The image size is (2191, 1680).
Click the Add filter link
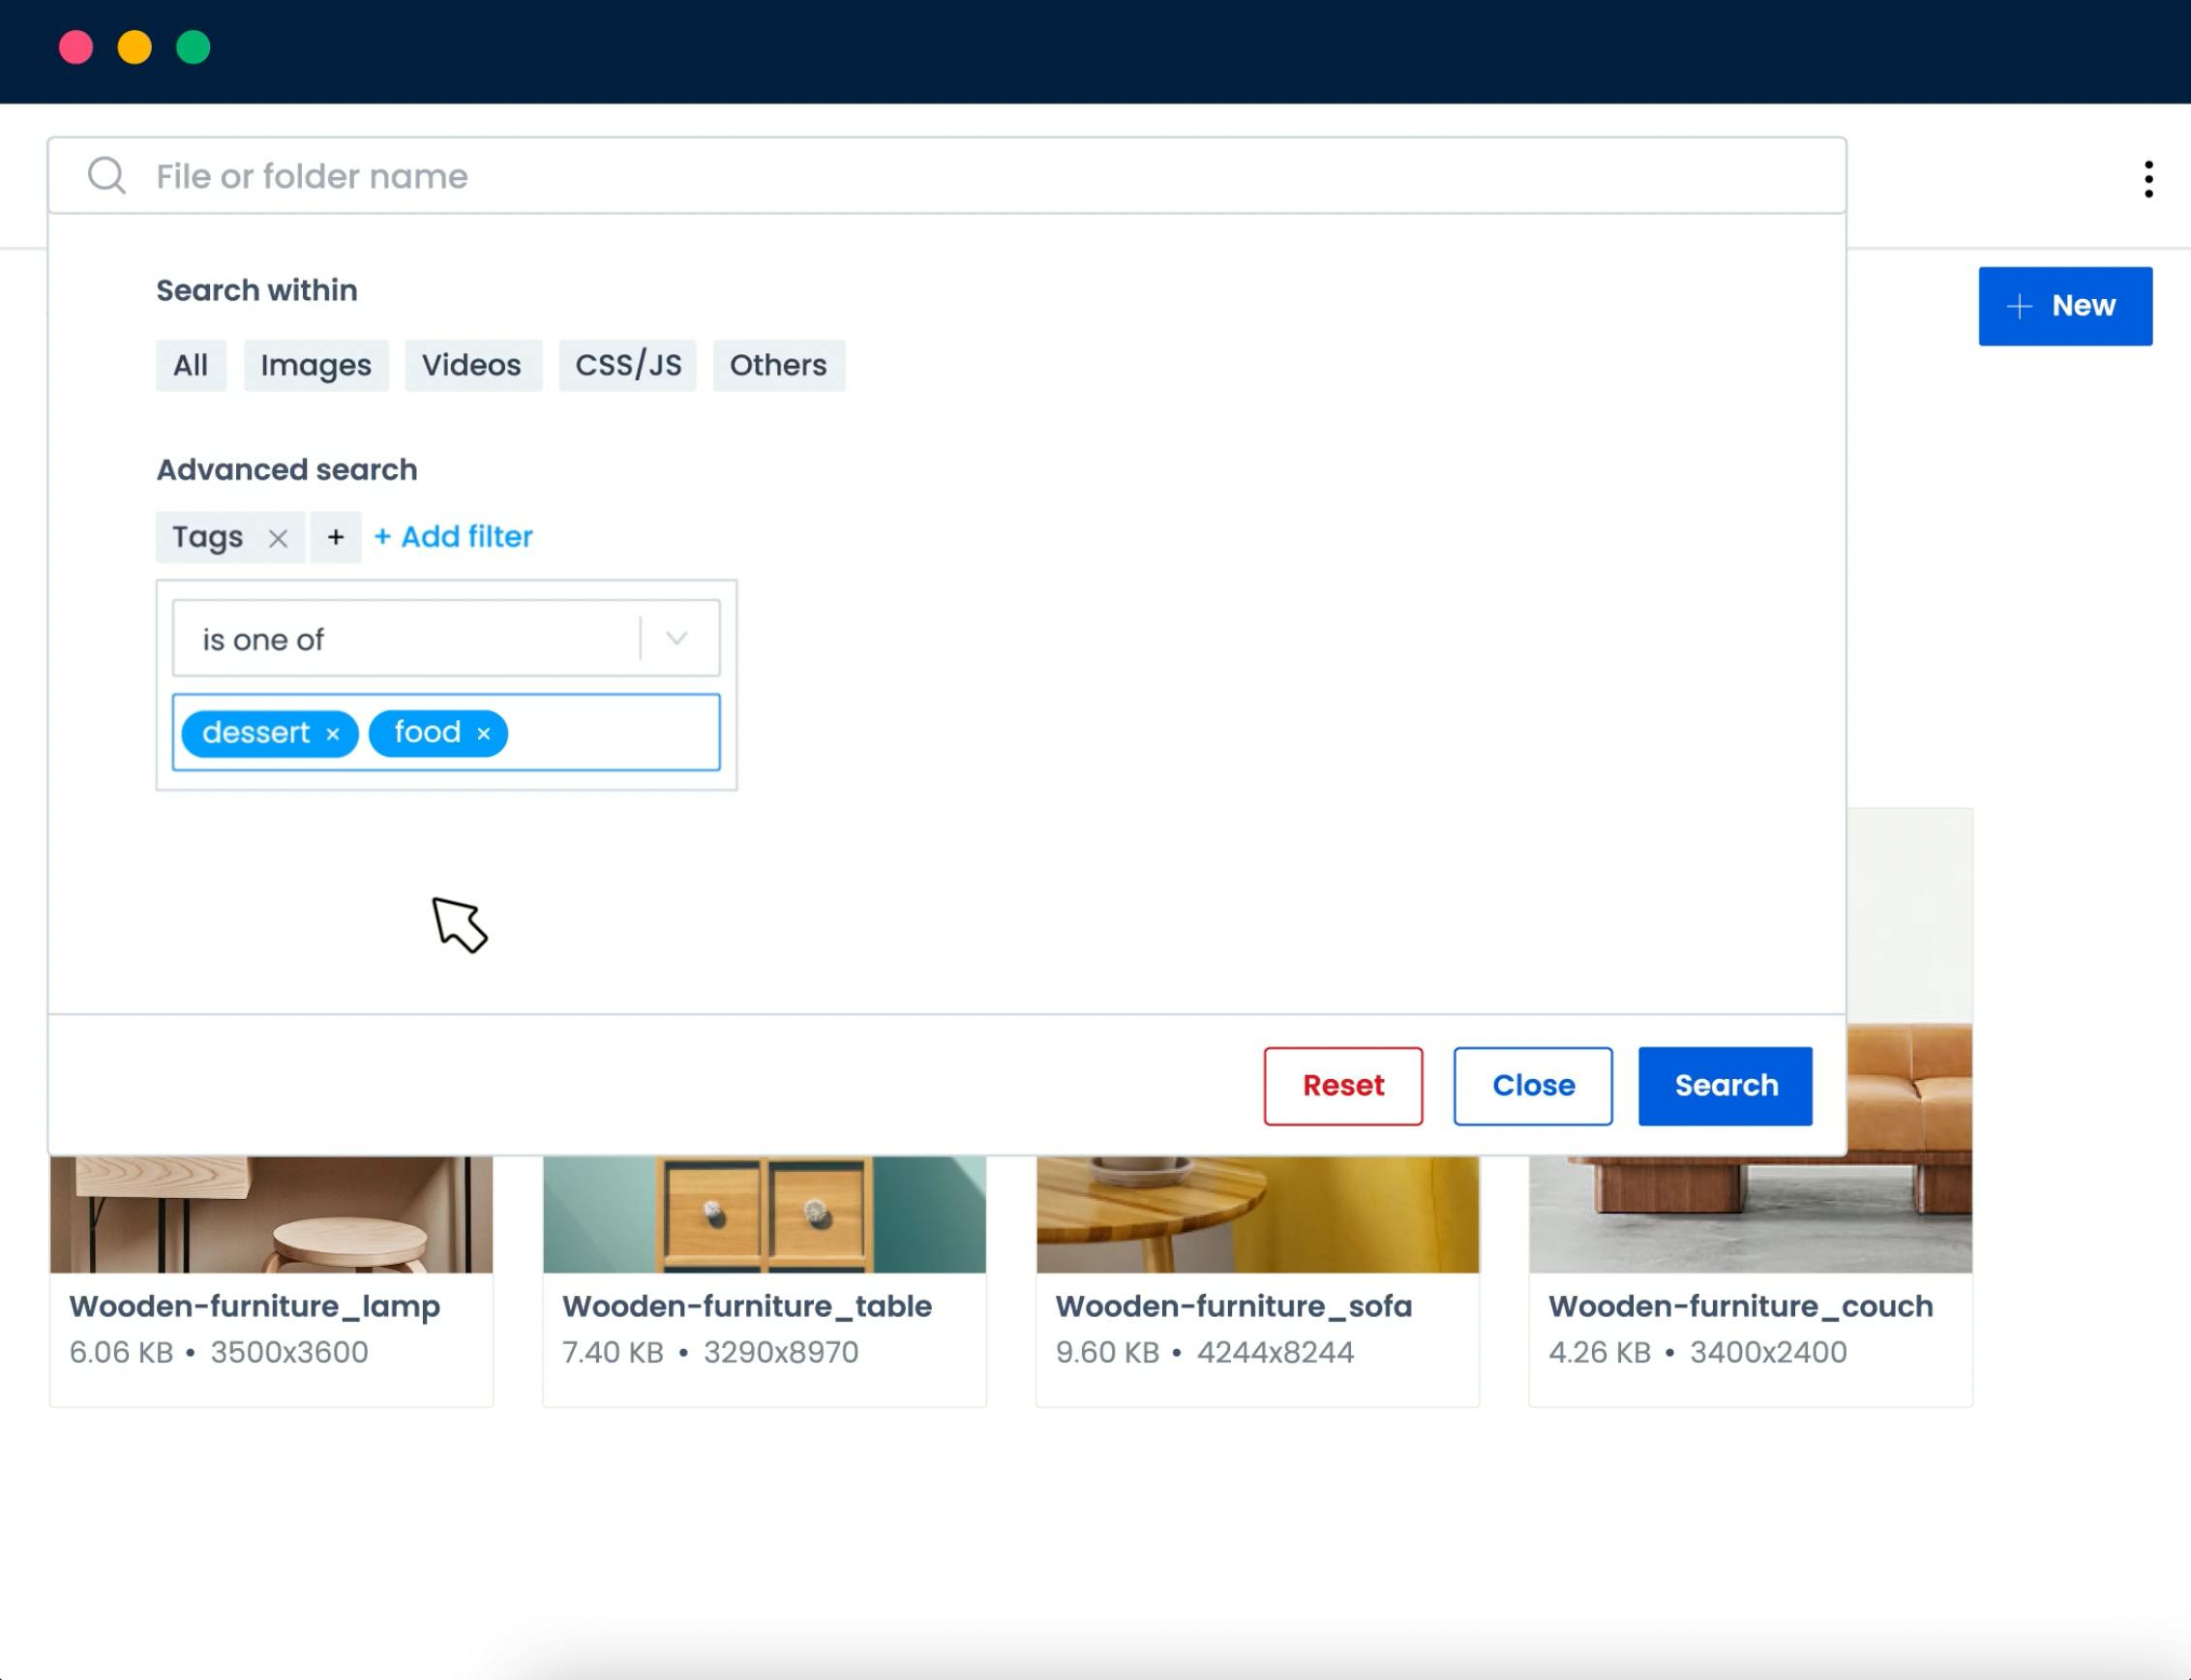tap(454, 537)
